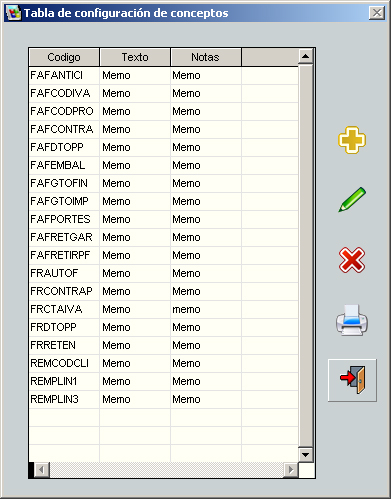Select the FAFCODPRO code cell
This screenshot has width=391, height=499.
click(x=64, y=111)
